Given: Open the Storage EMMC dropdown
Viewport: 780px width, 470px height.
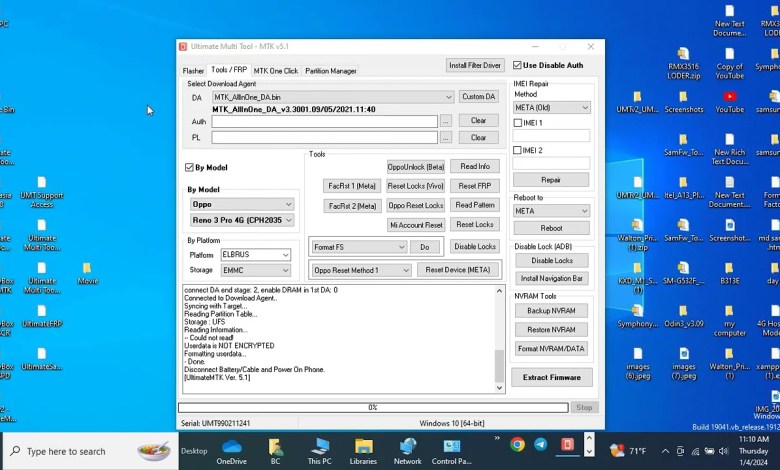Looking at the screenshot, I should pos(256,270).
